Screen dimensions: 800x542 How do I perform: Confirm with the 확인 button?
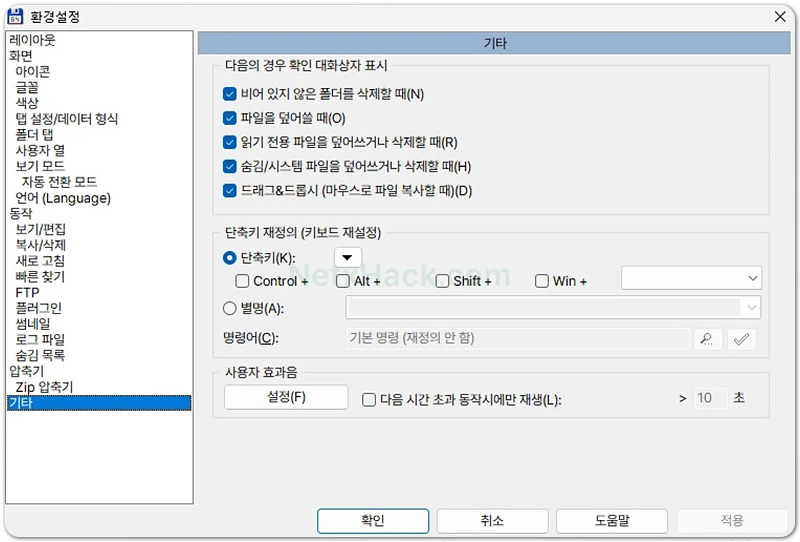click(x=373, y=521)
